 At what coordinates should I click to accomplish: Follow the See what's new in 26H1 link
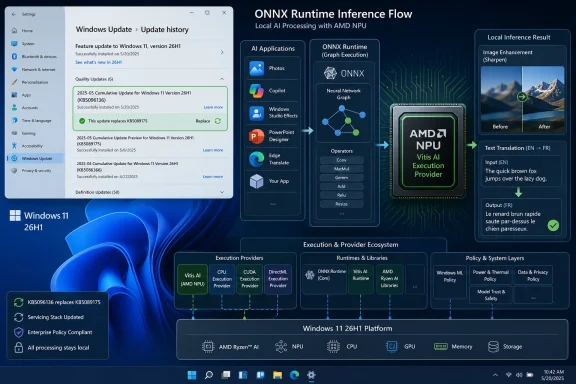[98, 62]
